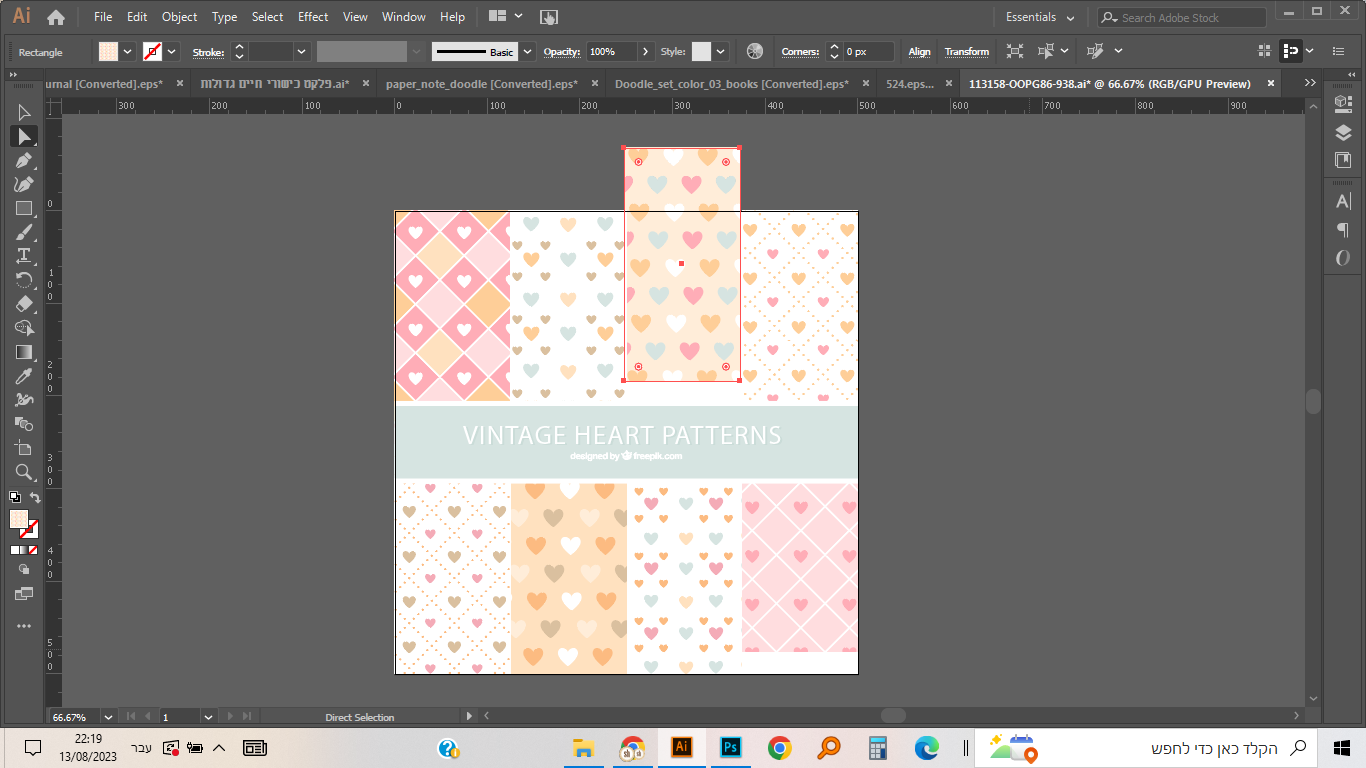Click the fill color swatch in control bar
Viewport: 1366px width, 768px height.
pos(108,52)
